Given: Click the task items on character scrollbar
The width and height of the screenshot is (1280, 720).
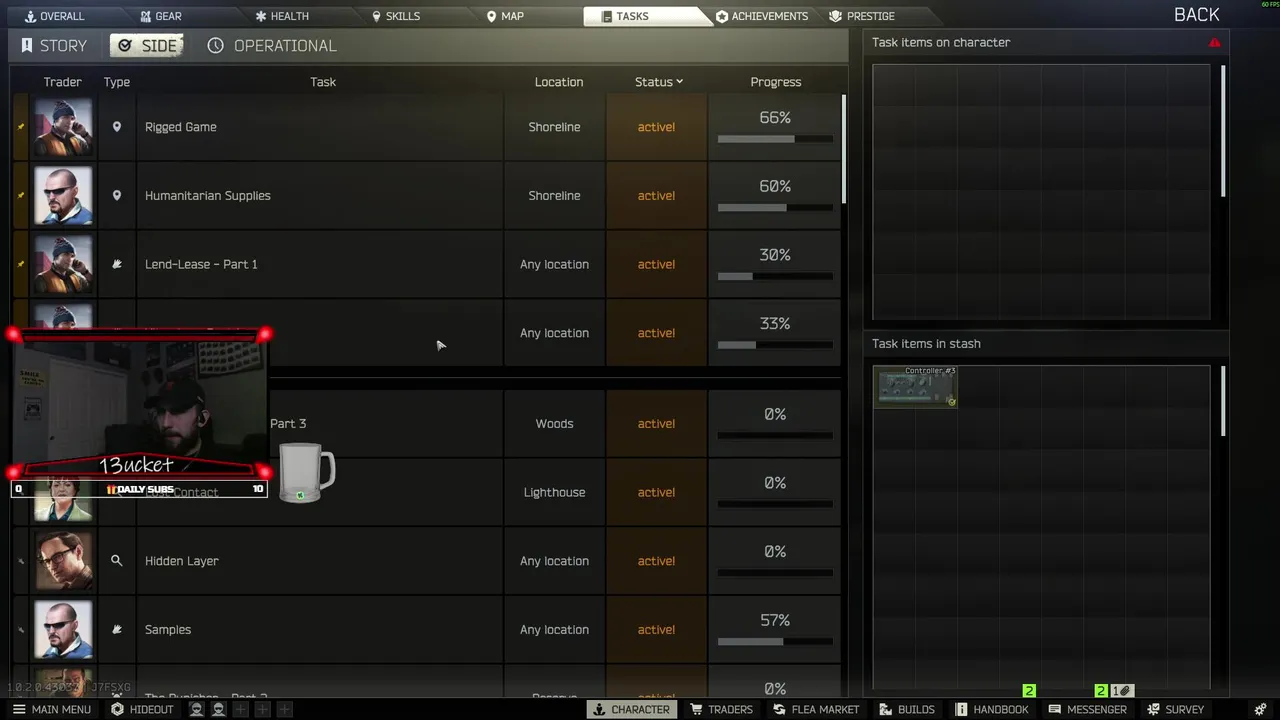Looking at the screenshot, I should click(1223, 130).
